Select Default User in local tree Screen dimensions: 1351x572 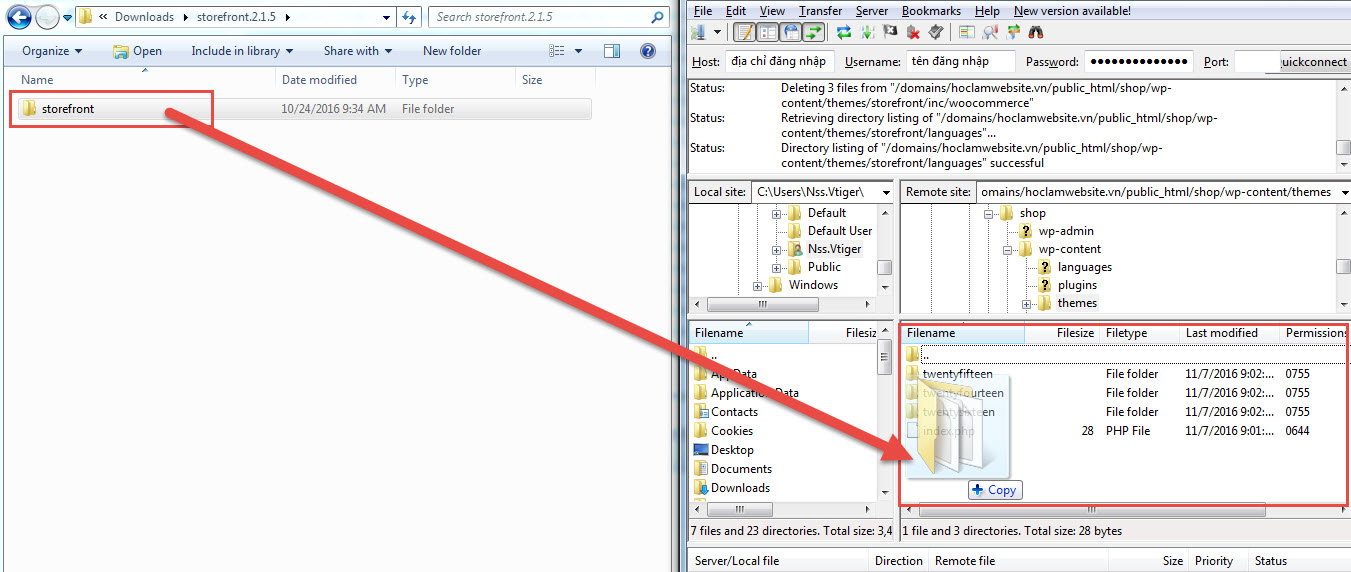point(840,231)
